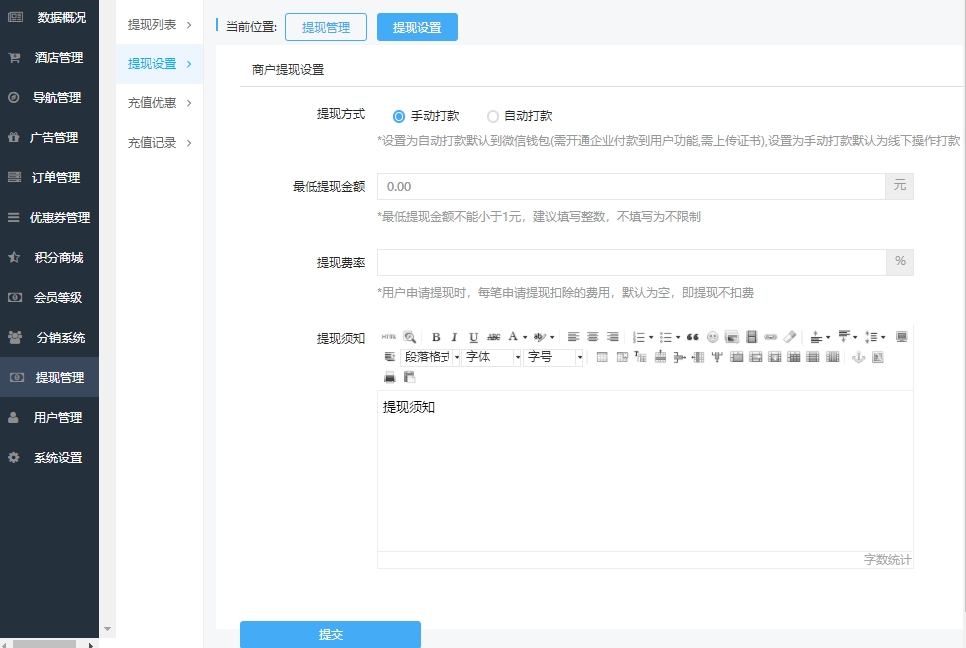Image resolution: width=966 pixels, height=648 pixels.
Task: Align text left in editor
Action: point(574,337)
